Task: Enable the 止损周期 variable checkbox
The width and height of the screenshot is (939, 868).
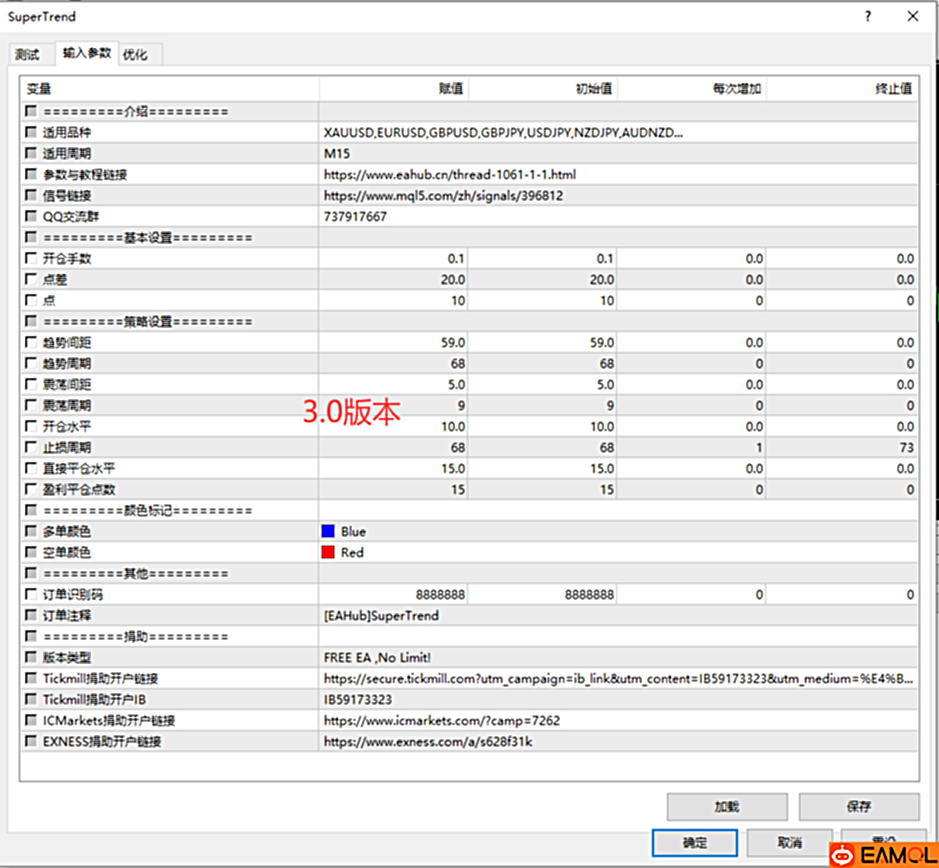Action: [x=31, y=447]
